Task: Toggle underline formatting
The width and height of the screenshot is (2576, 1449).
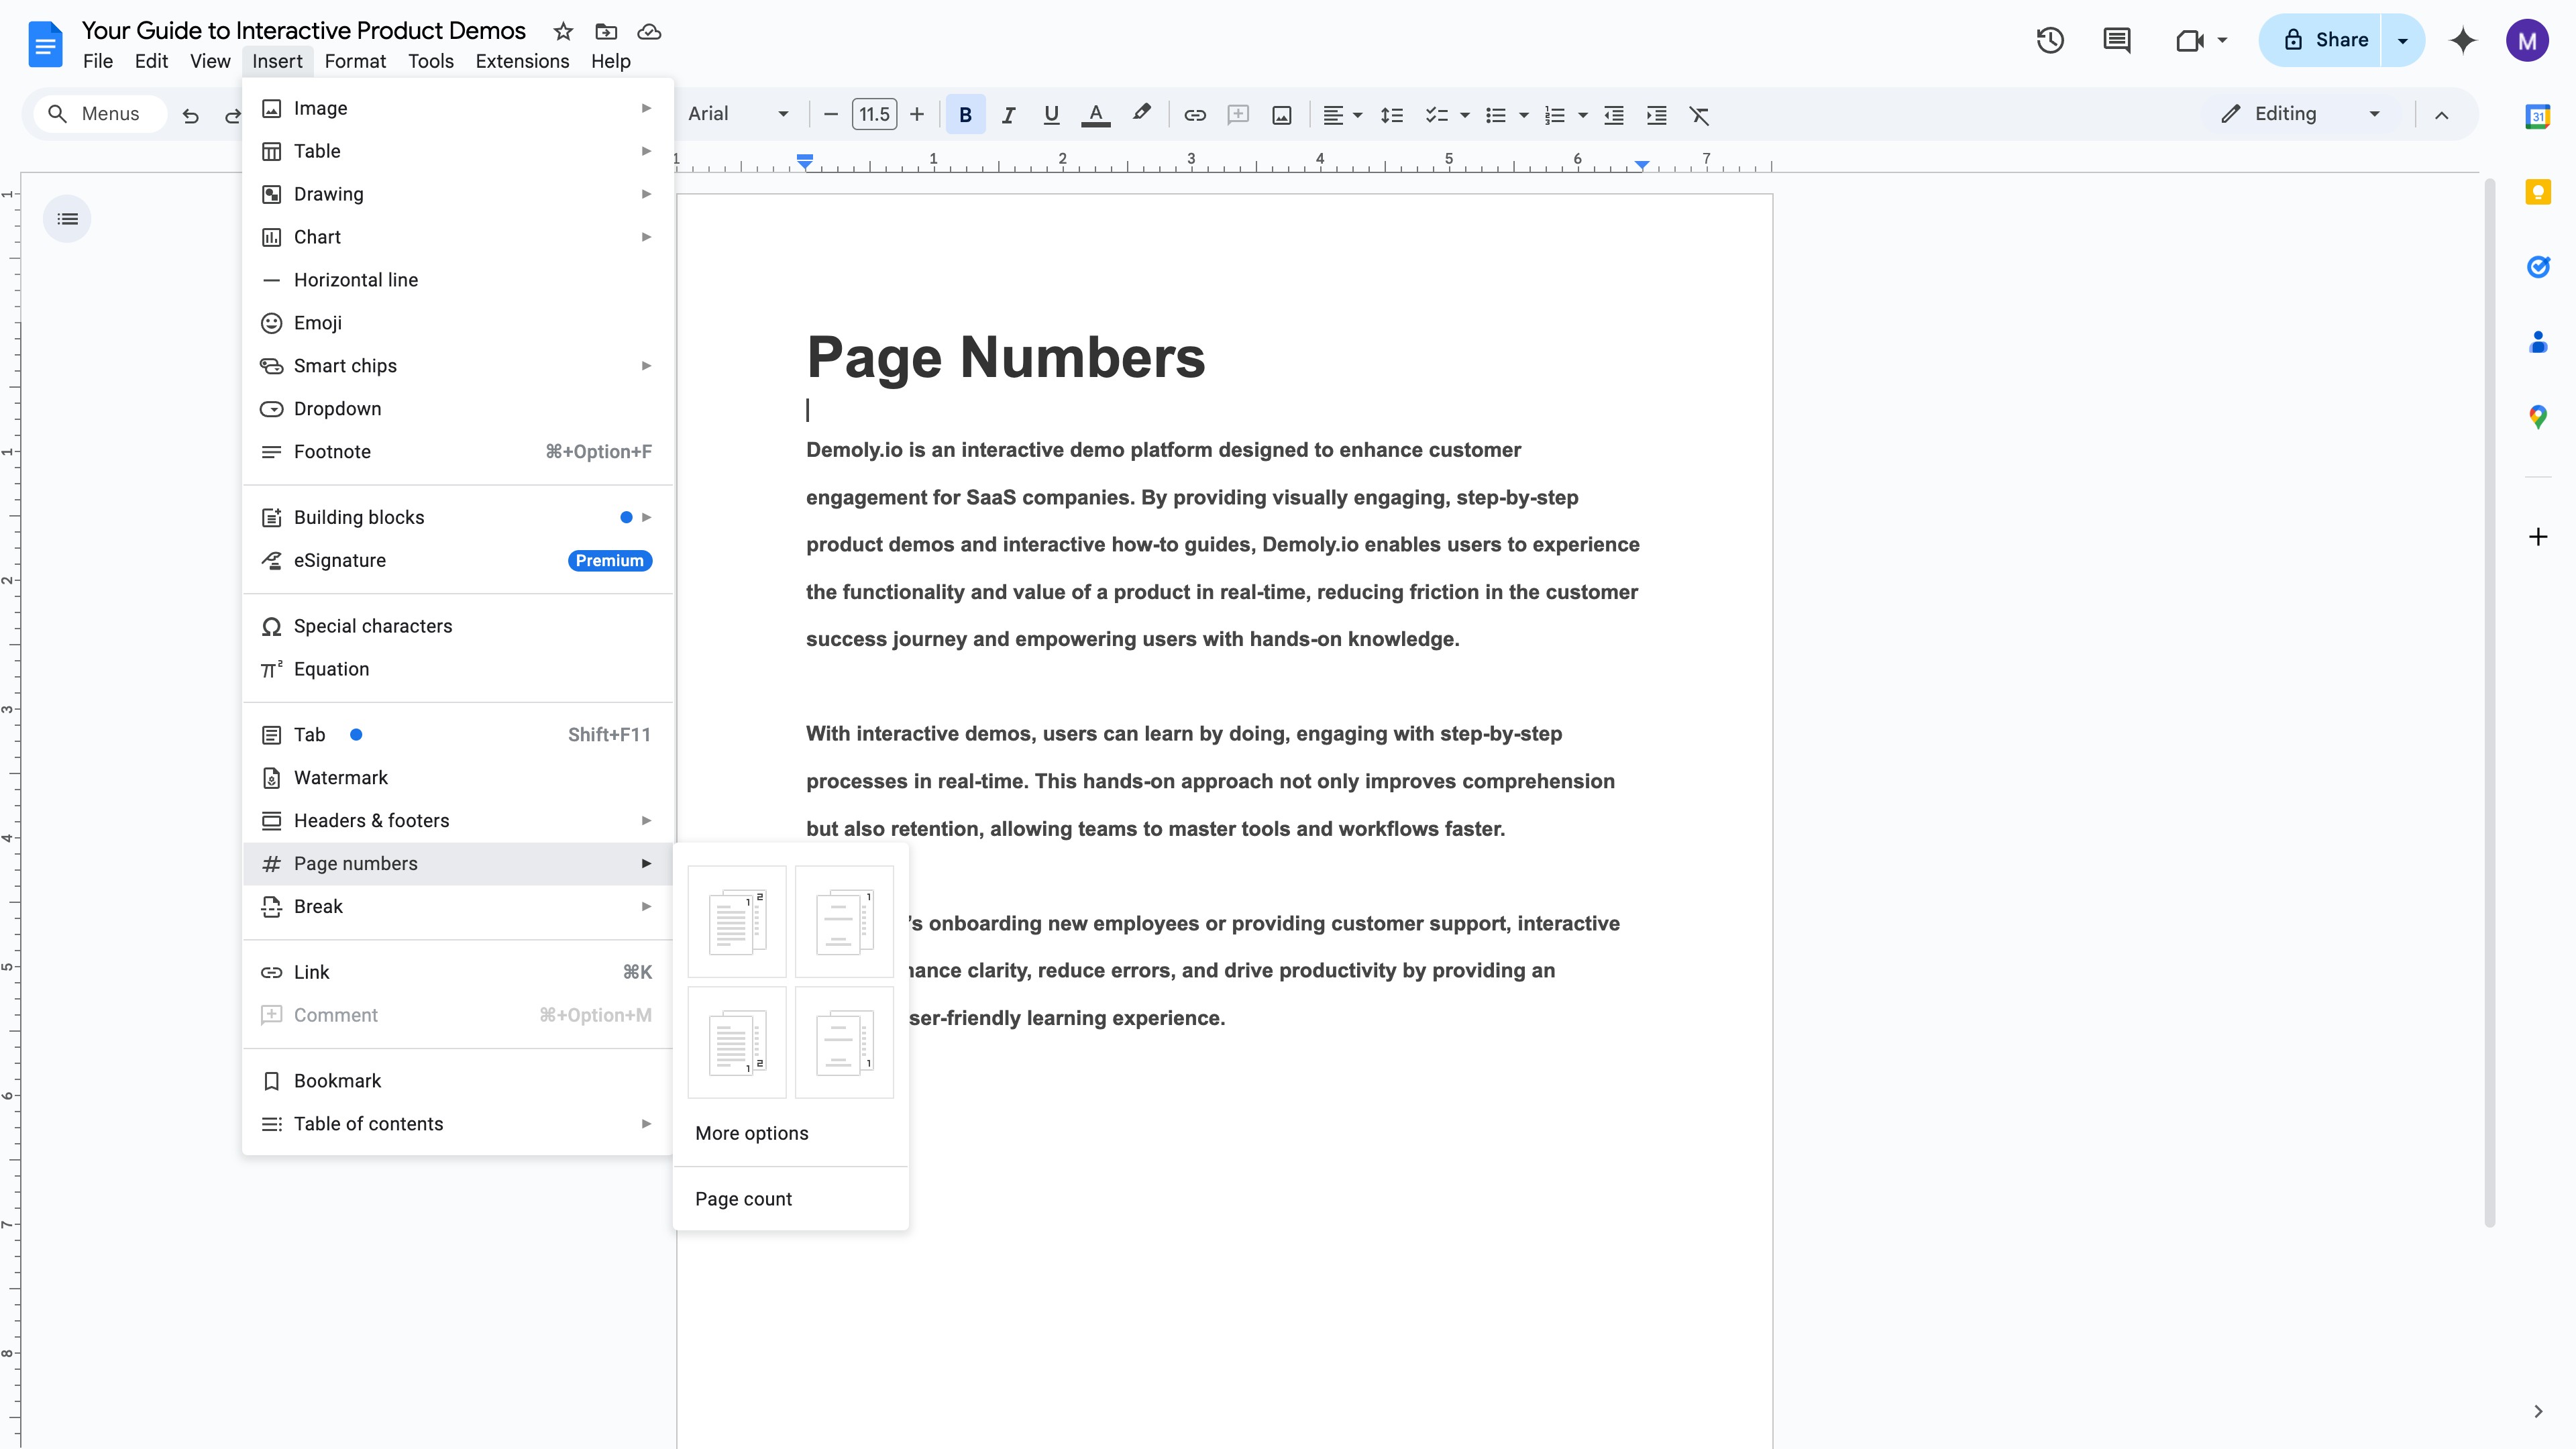Action: coord(1051,115)
